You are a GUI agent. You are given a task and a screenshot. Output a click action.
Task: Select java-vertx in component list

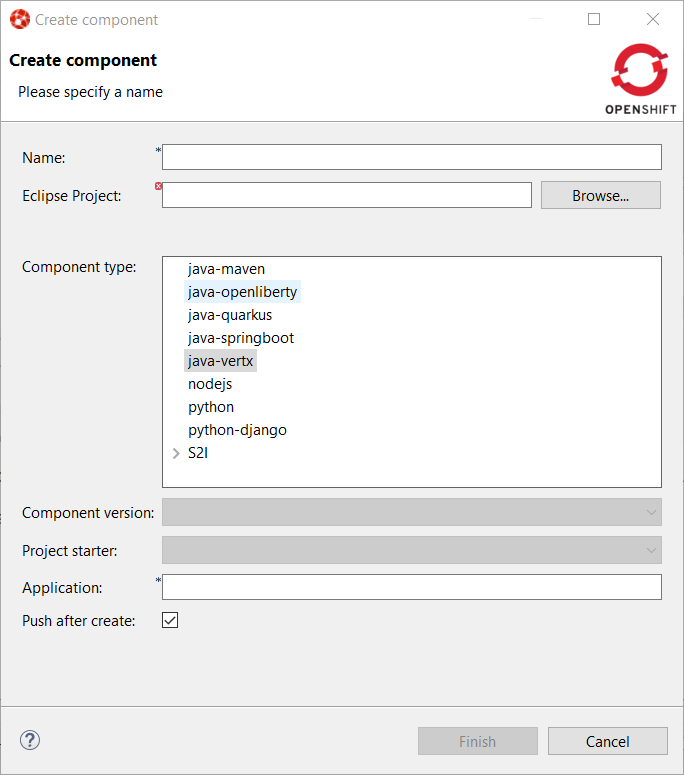pos(220,361)
